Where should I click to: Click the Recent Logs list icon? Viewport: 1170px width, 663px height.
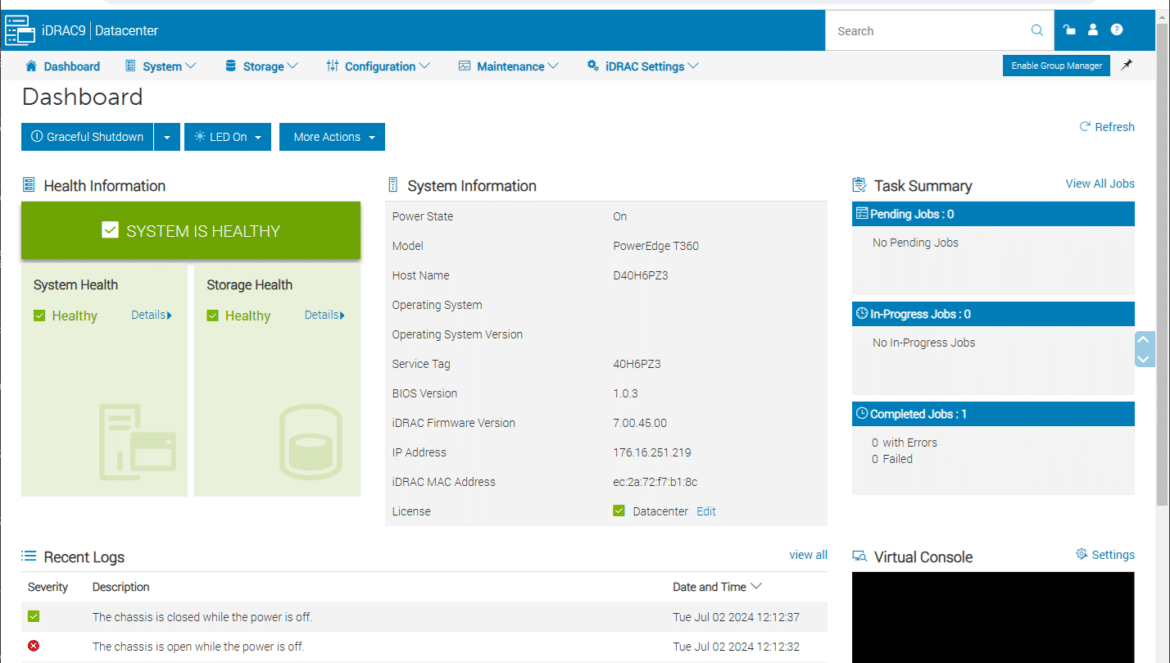(x=28, y=556)
